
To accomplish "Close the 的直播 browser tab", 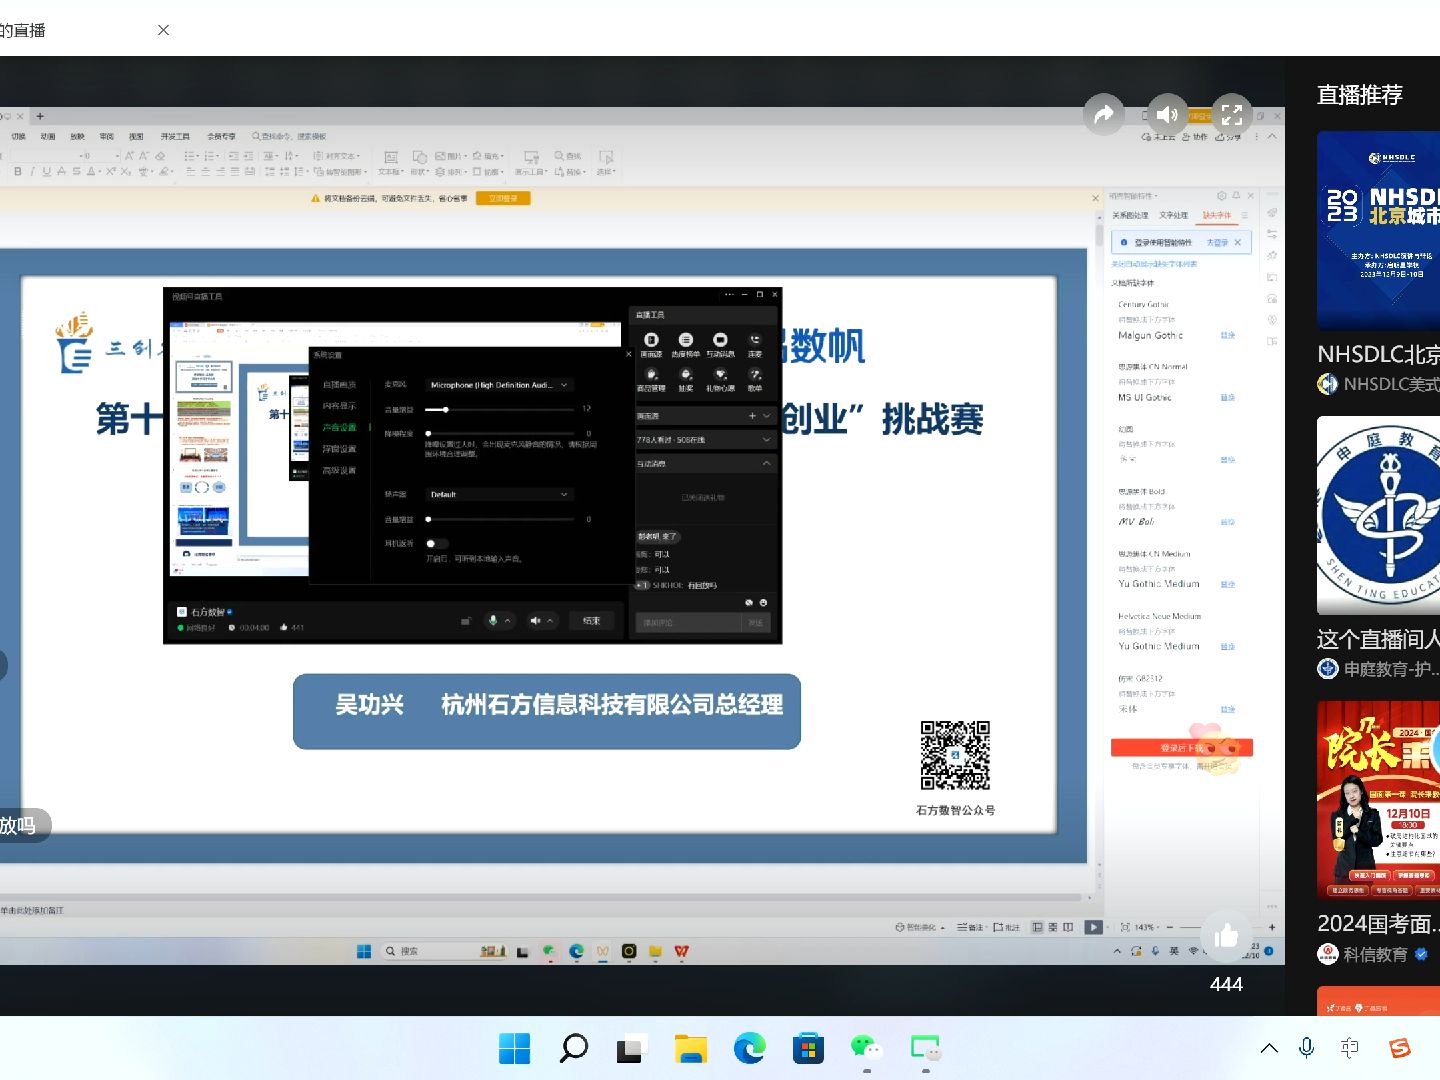I will click(x=163, y=30).
